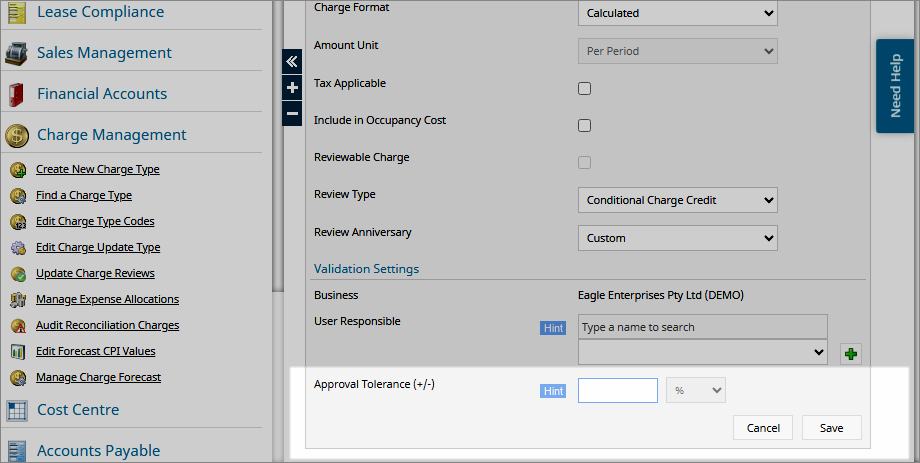This screenshot has width=920, height=463.
Task: Open the Cost Centre menu section
Action: tap(78, 410)
